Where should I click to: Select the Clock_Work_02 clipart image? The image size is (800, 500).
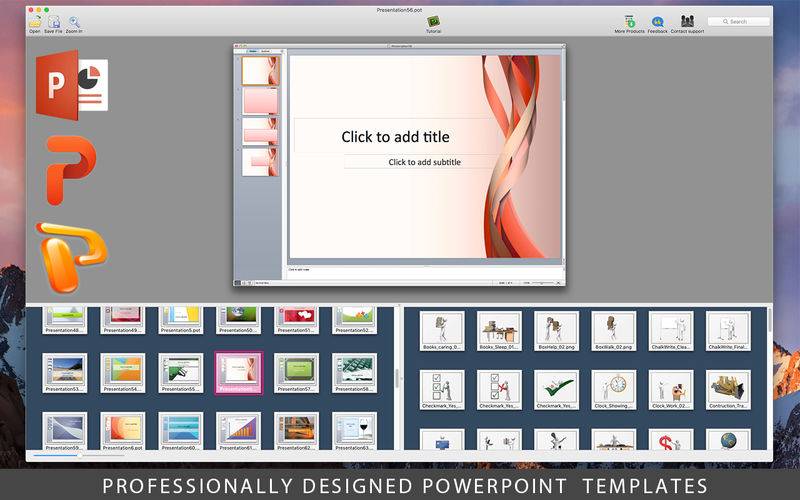pyautogui.click(x=671, y=390)
